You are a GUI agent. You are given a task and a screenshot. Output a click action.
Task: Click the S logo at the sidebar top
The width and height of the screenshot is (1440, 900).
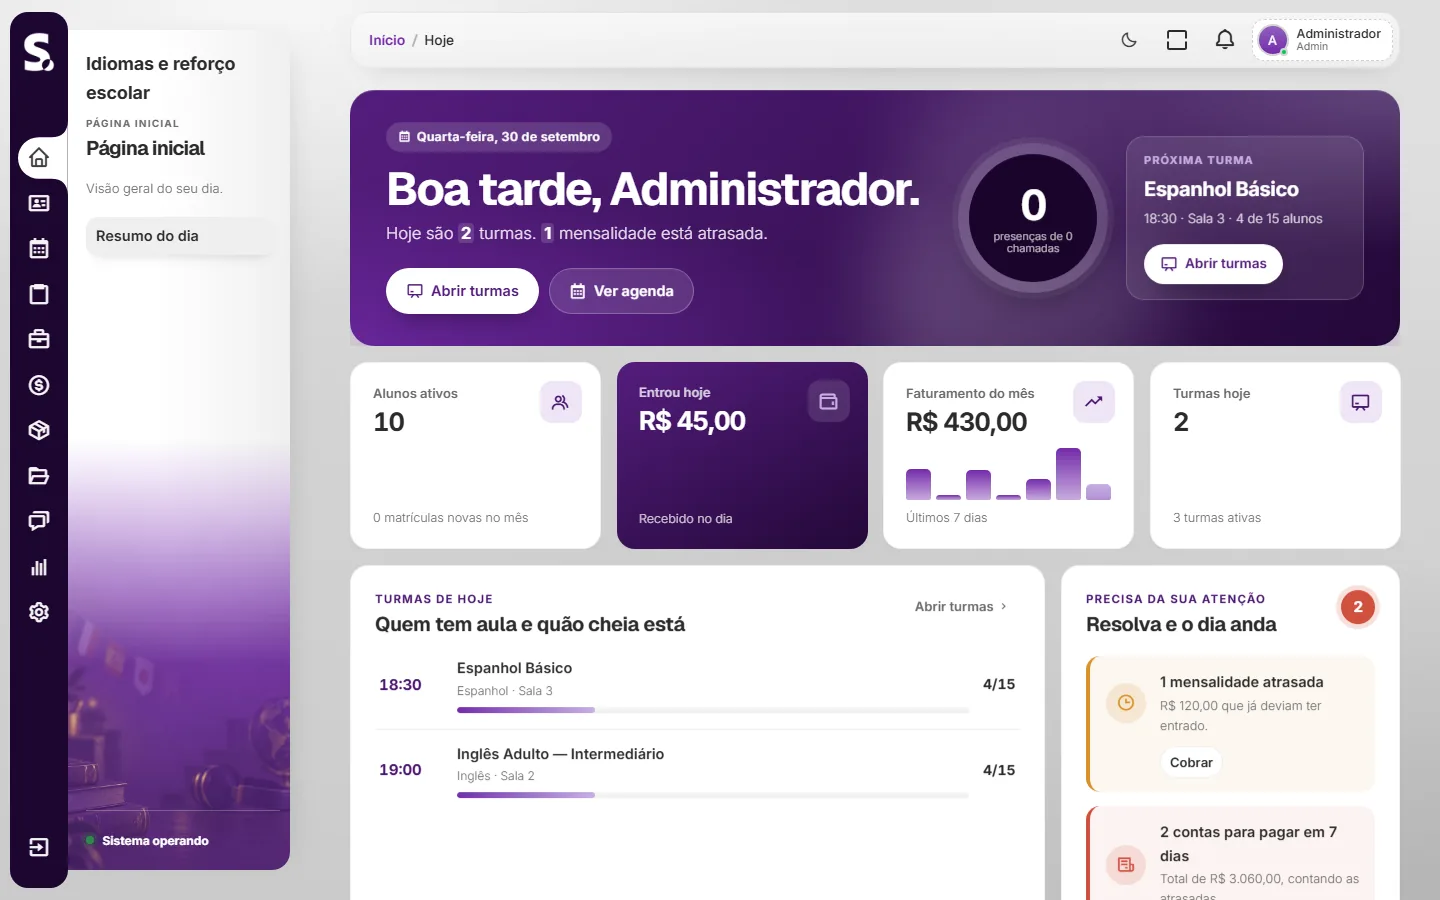click(x=39, y=52)
